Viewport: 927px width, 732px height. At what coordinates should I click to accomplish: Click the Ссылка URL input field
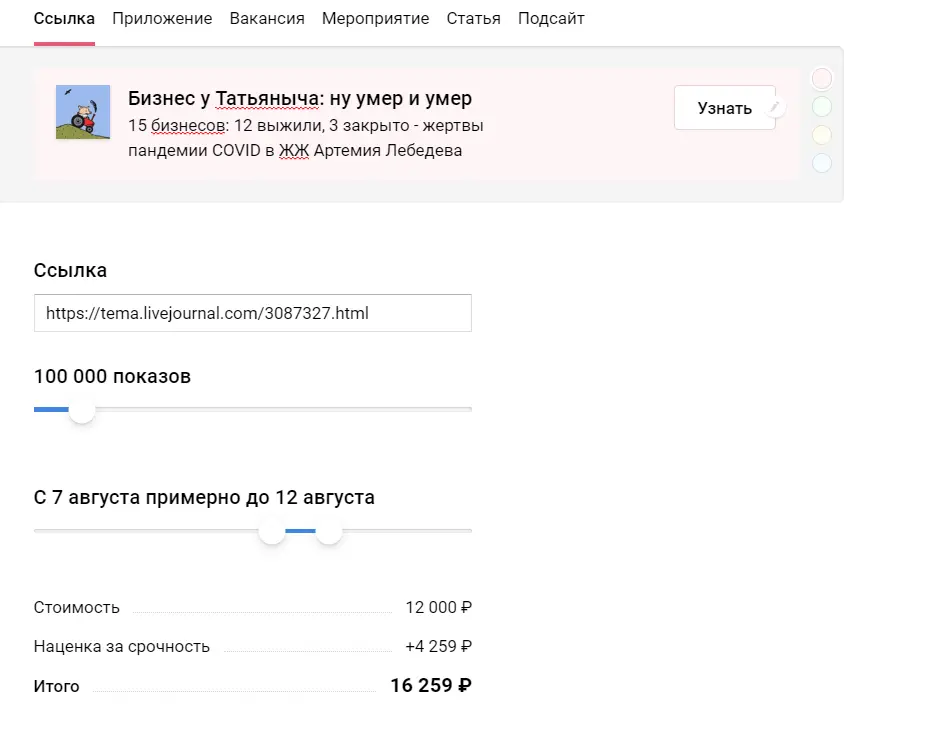(x=252, y=313)
